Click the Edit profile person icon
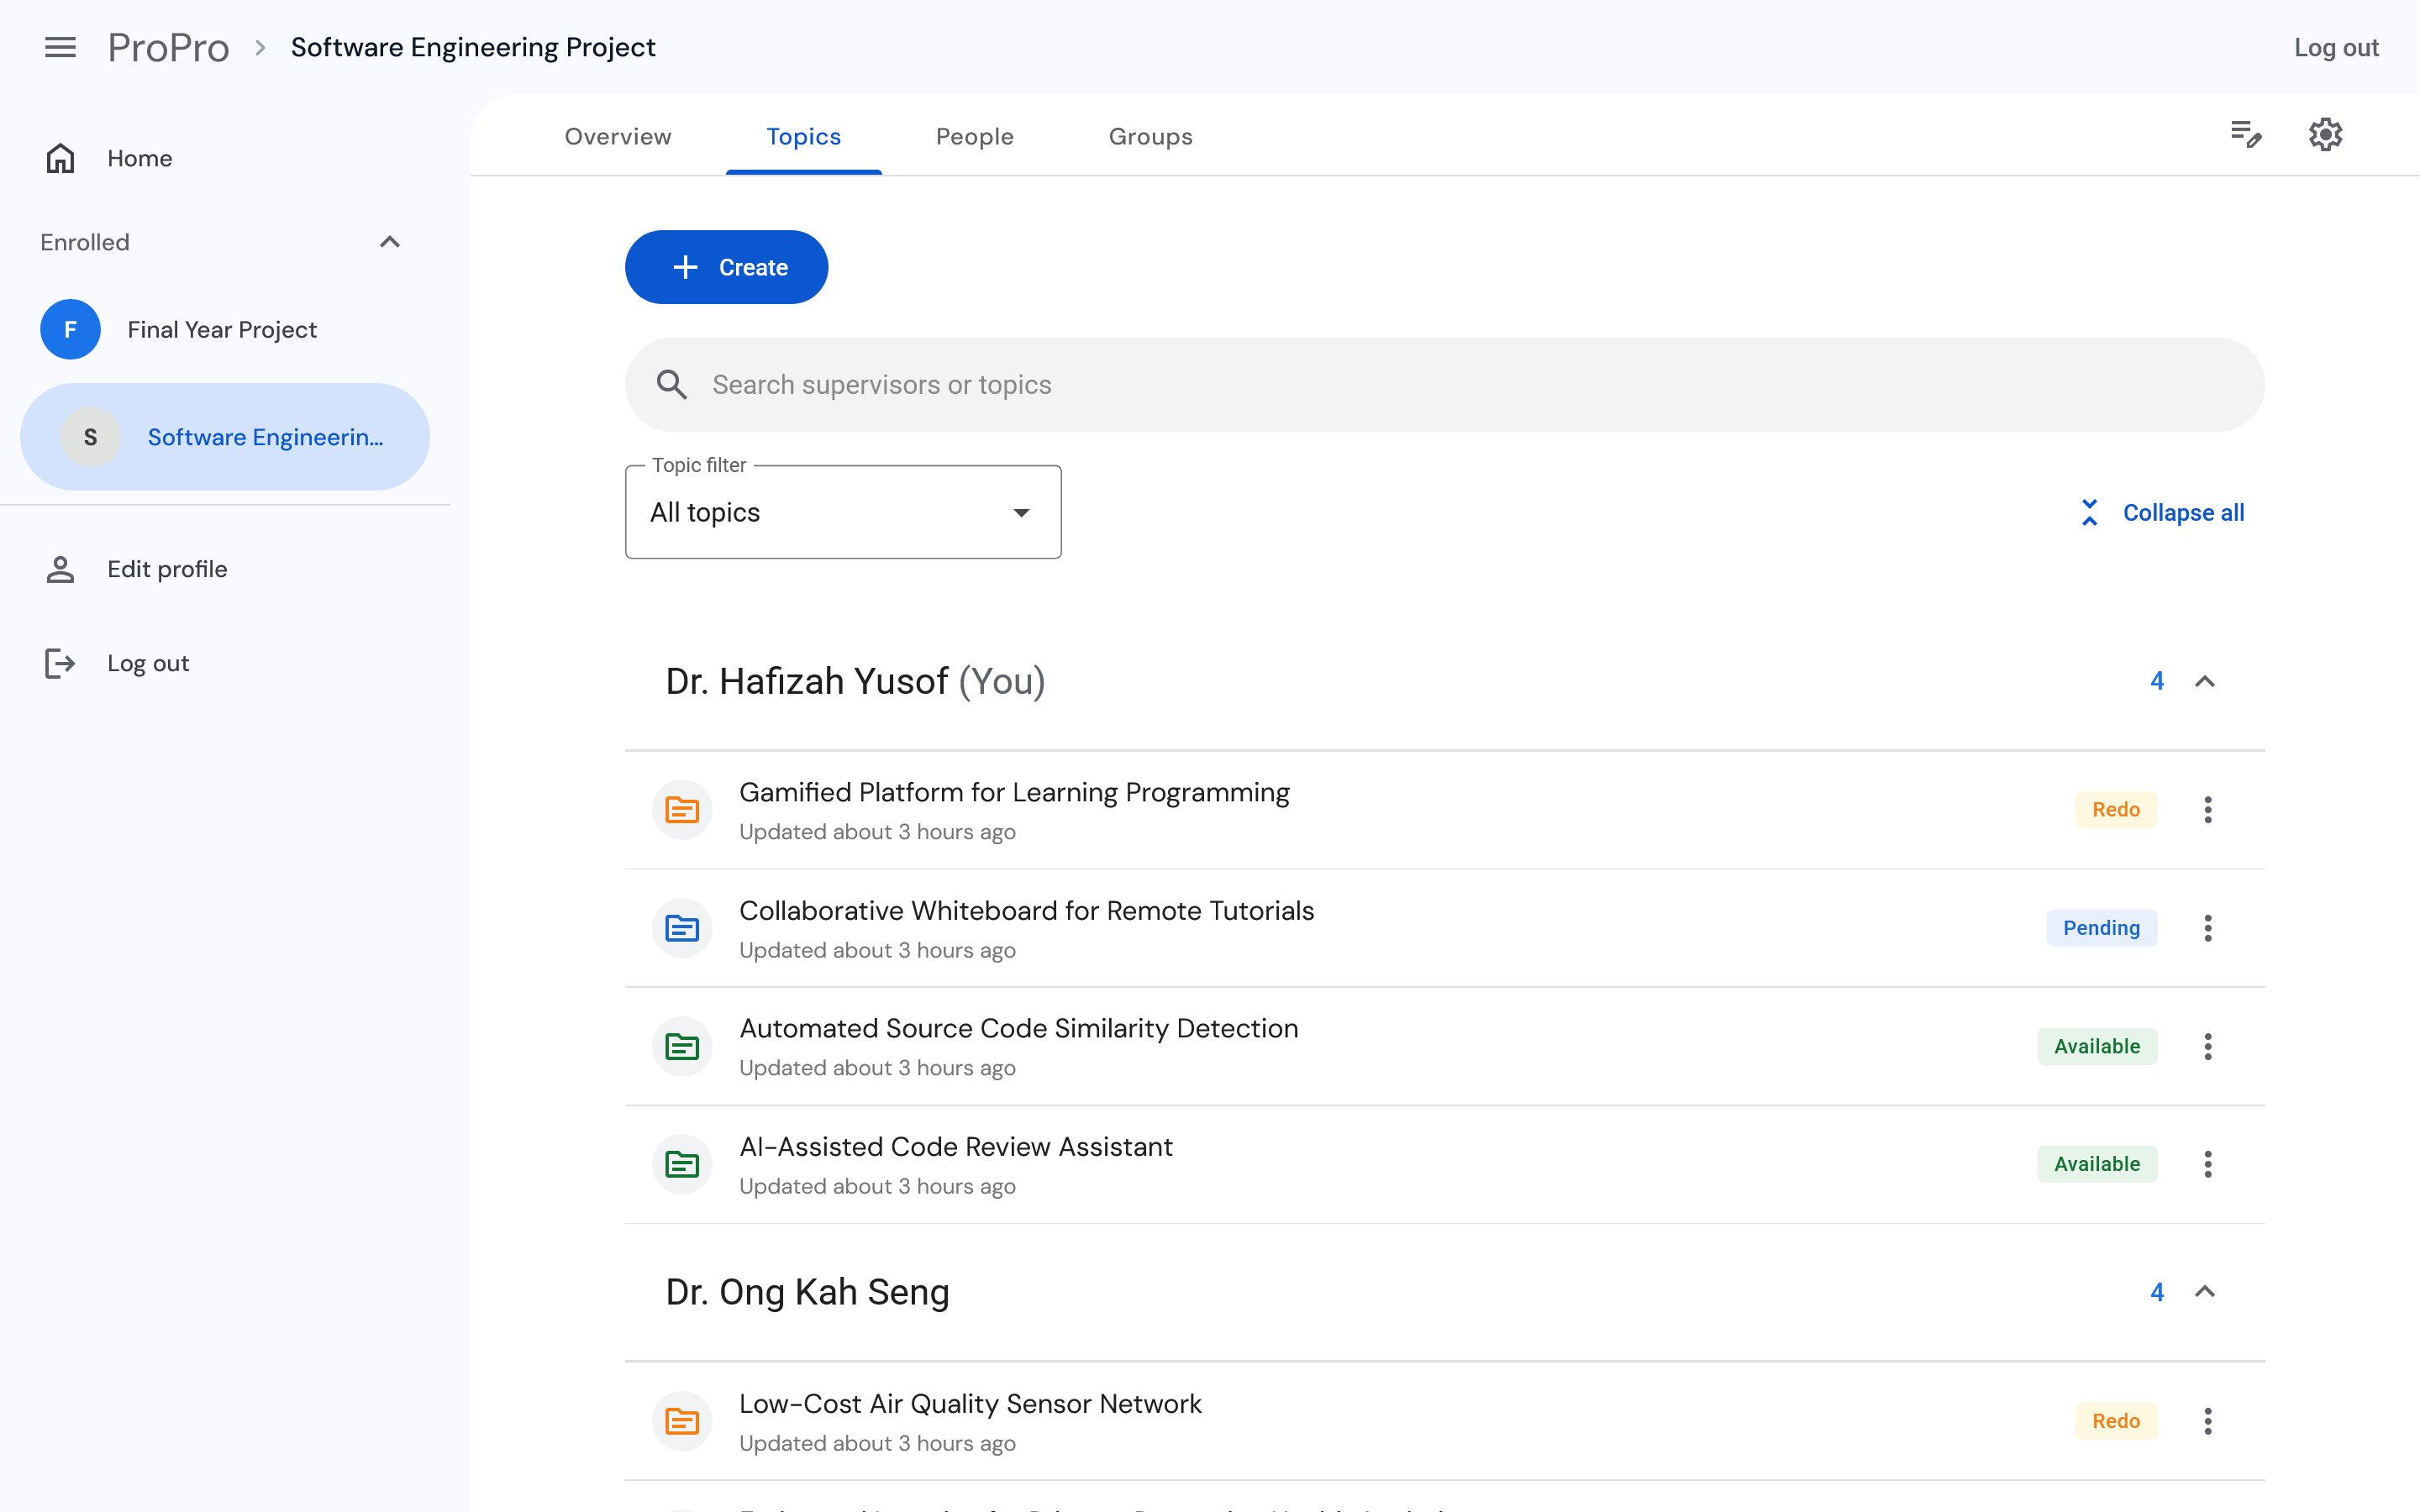The image size is (2420, 1512). coord(60,569)
